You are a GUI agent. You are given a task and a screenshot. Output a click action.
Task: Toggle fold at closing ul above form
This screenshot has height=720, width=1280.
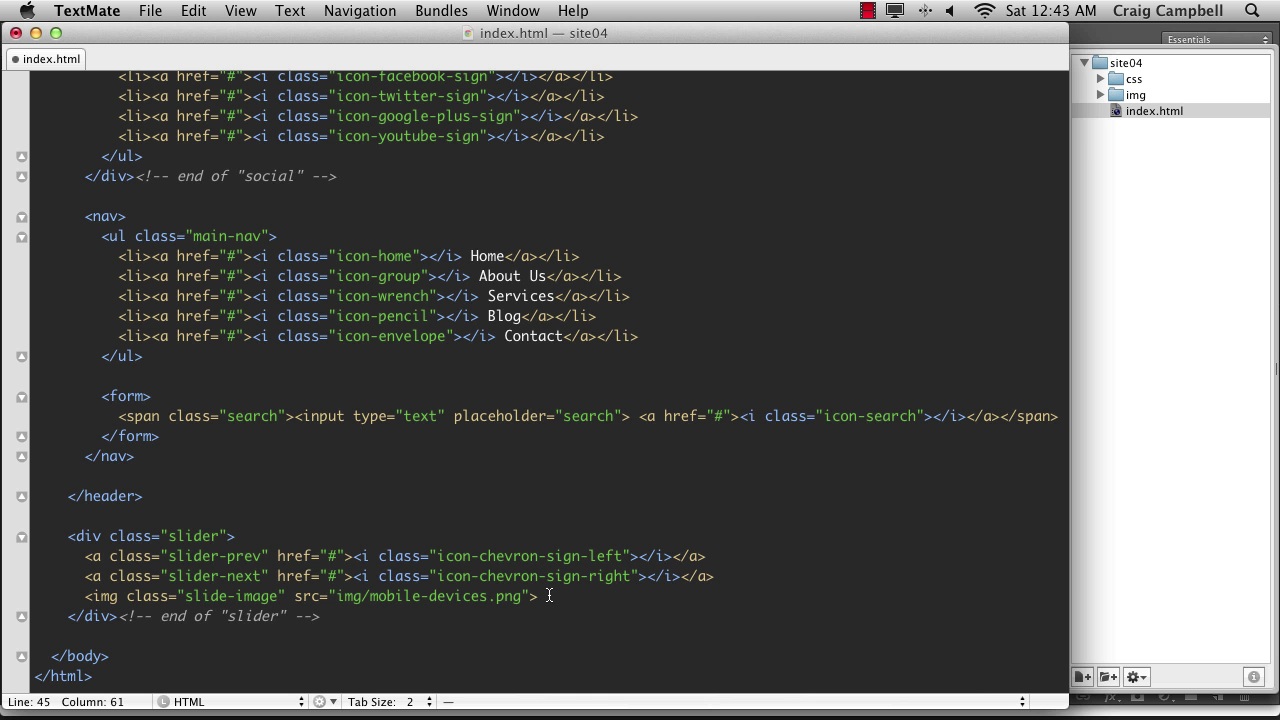click(x=21, y=357)
